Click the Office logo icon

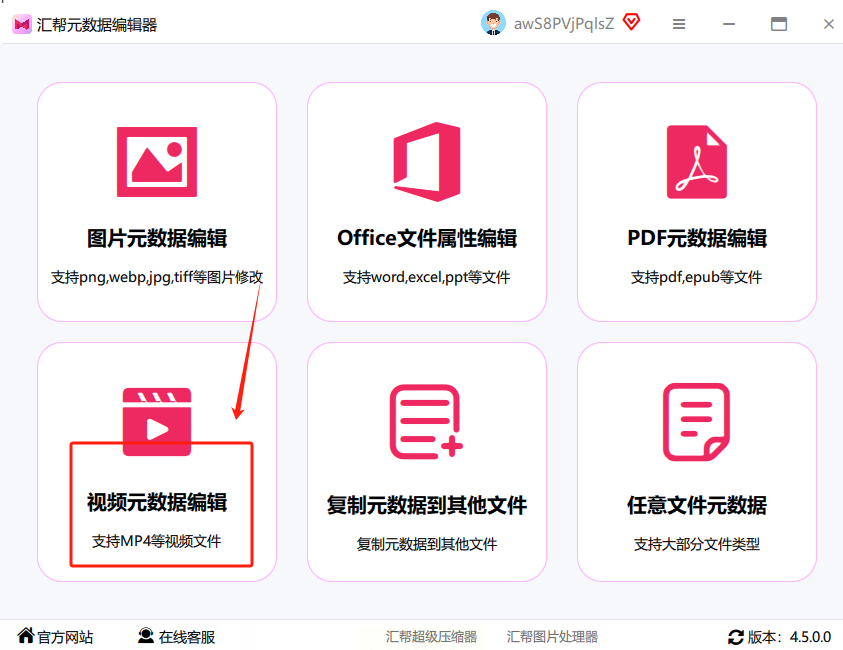[427, 162]
